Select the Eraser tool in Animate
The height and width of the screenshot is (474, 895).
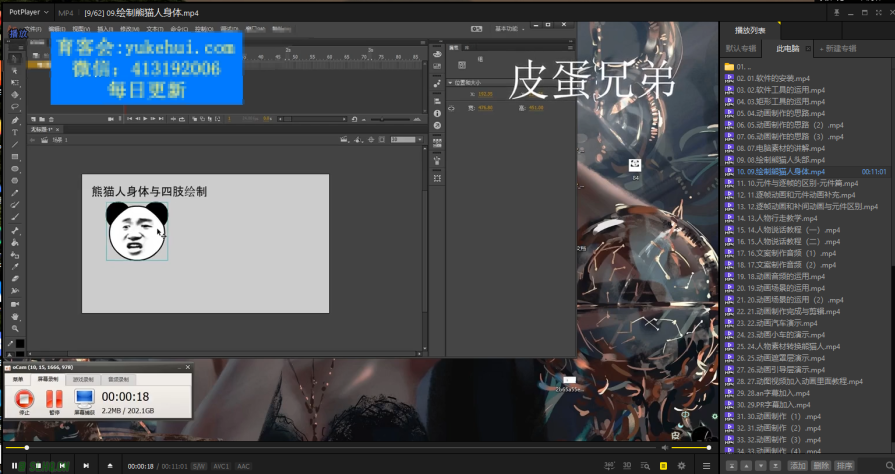(x=15, y=278)
